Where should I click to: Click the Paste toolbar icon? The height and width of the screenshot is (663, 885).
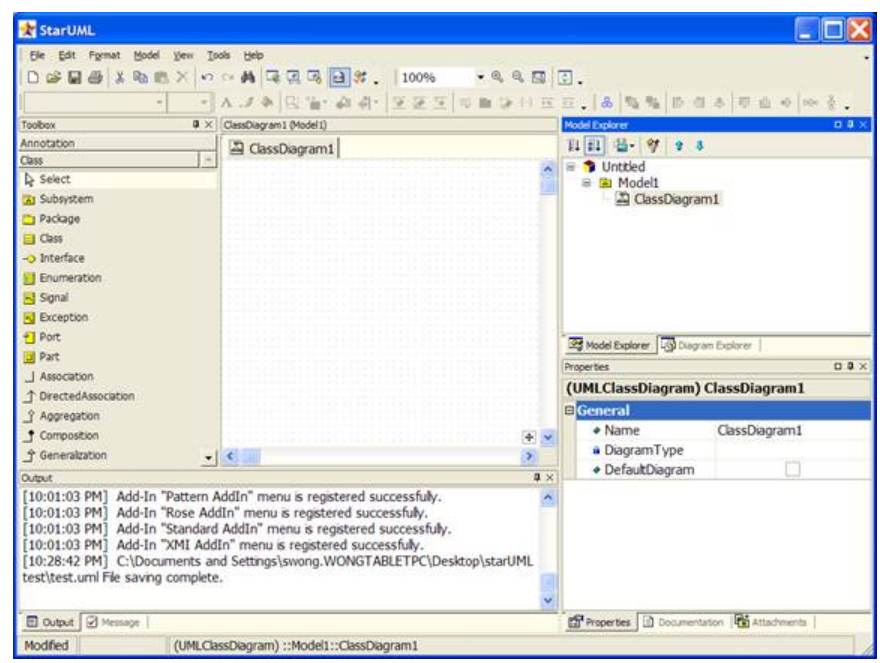point(161,77)
